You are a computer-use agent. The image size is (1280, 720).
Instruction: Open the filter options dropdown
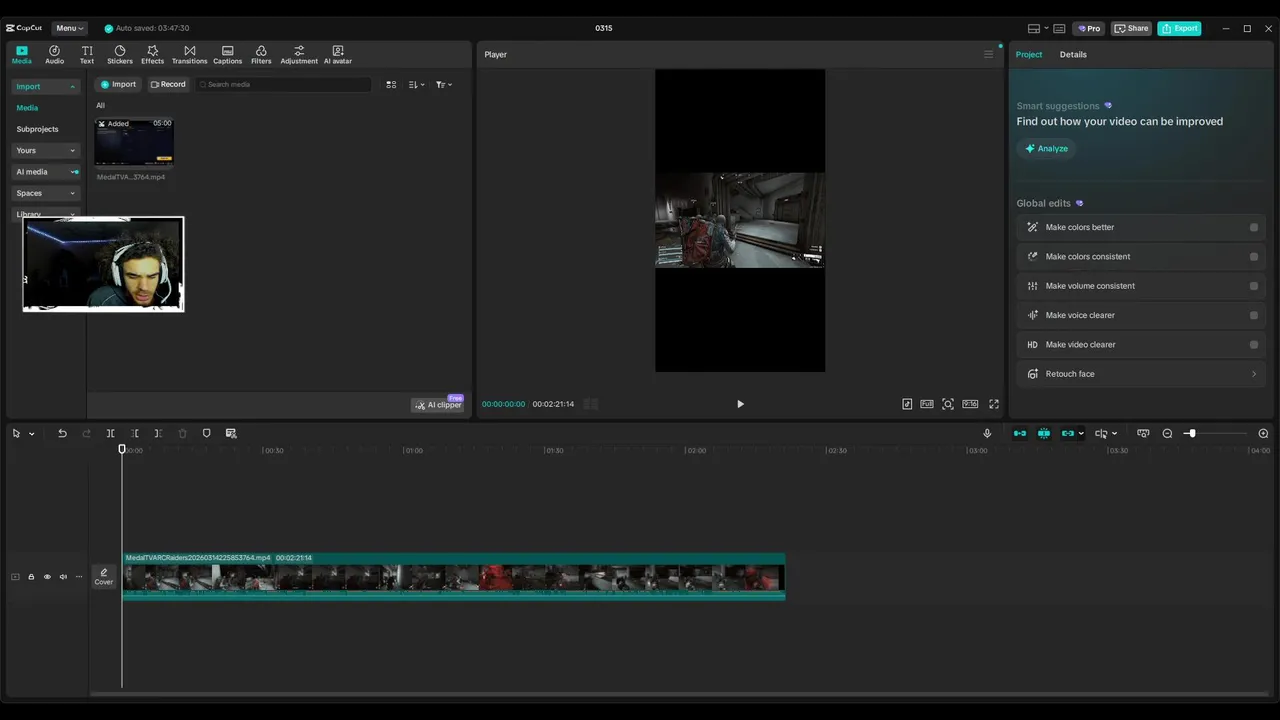point(444,84)
